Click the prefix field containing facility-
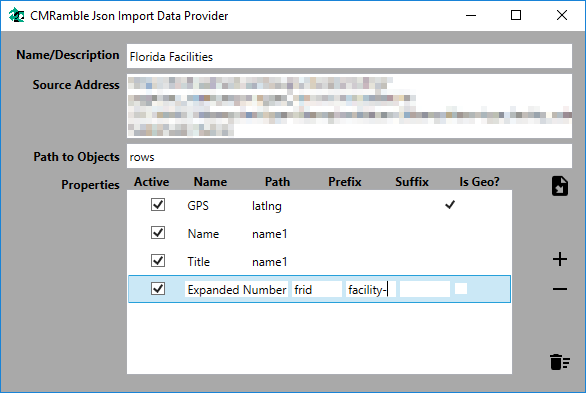Image resolution: width=586 pixels, height=393 pixels. [x=370, y=290]
